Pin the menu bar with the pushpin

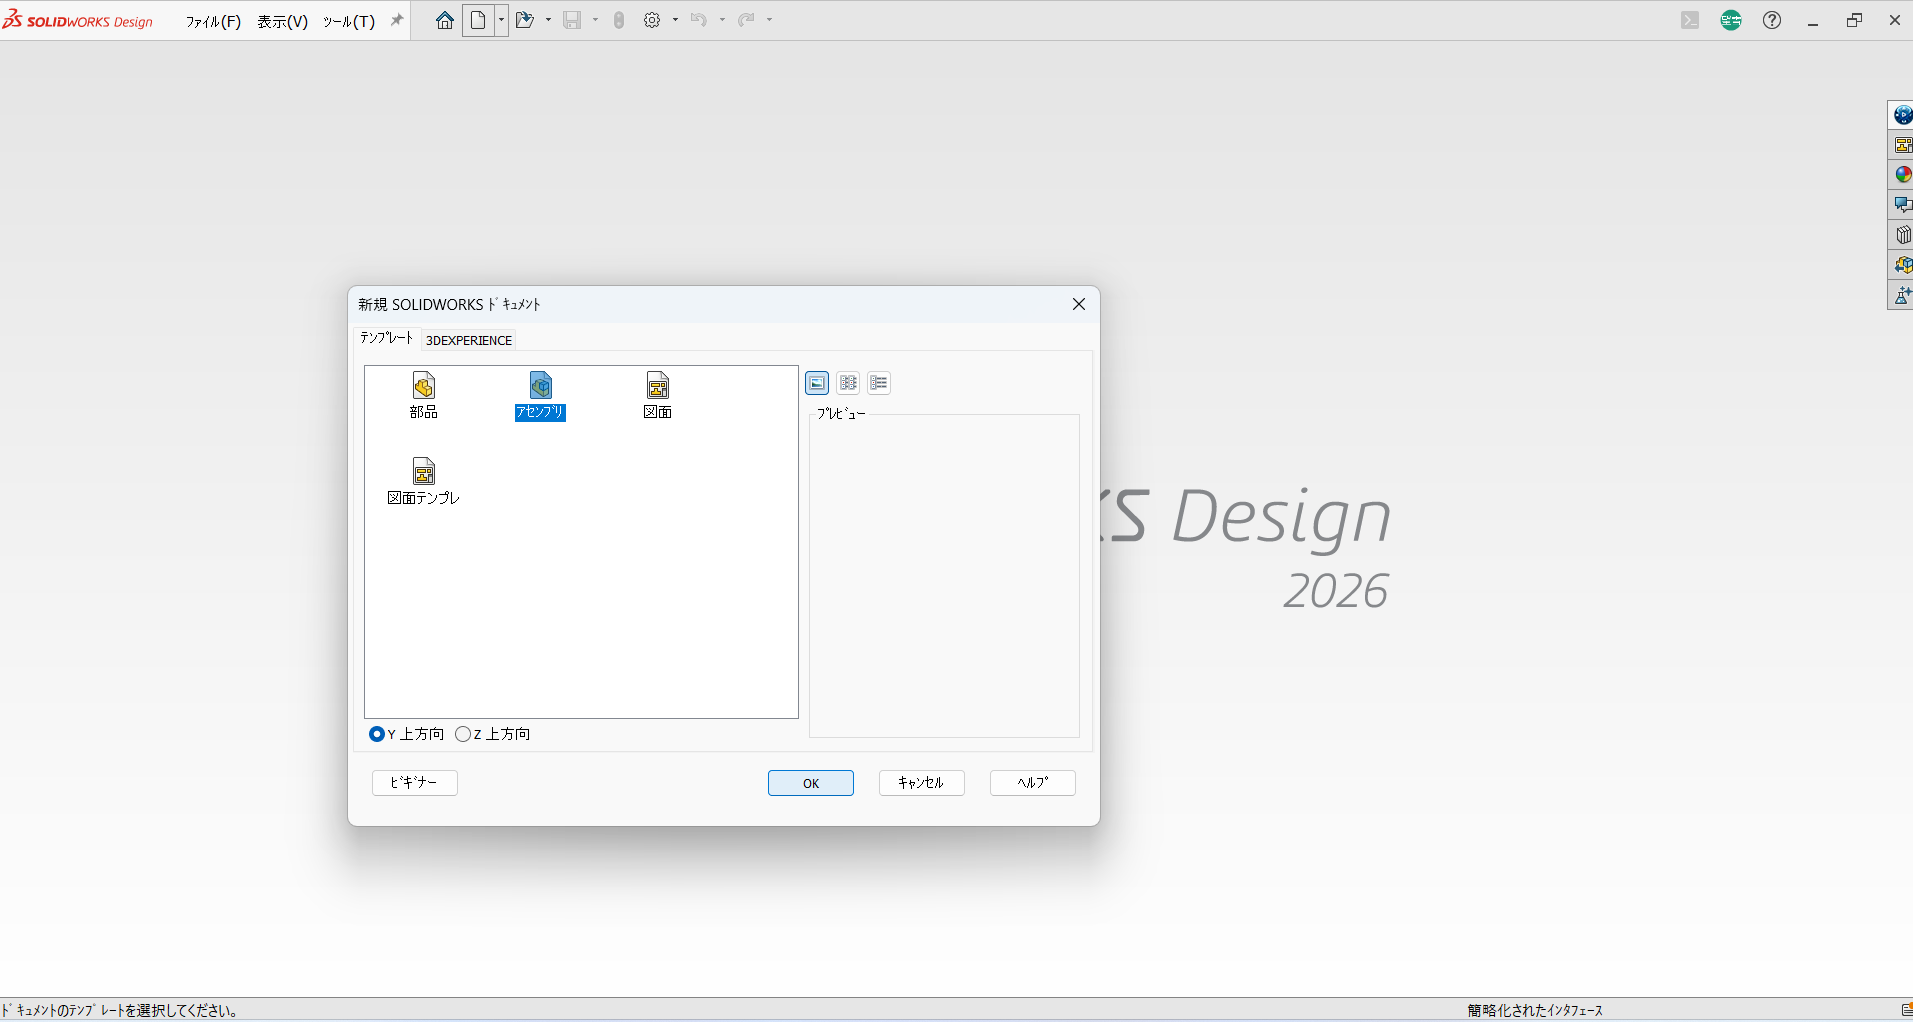(x=397, y=20)
